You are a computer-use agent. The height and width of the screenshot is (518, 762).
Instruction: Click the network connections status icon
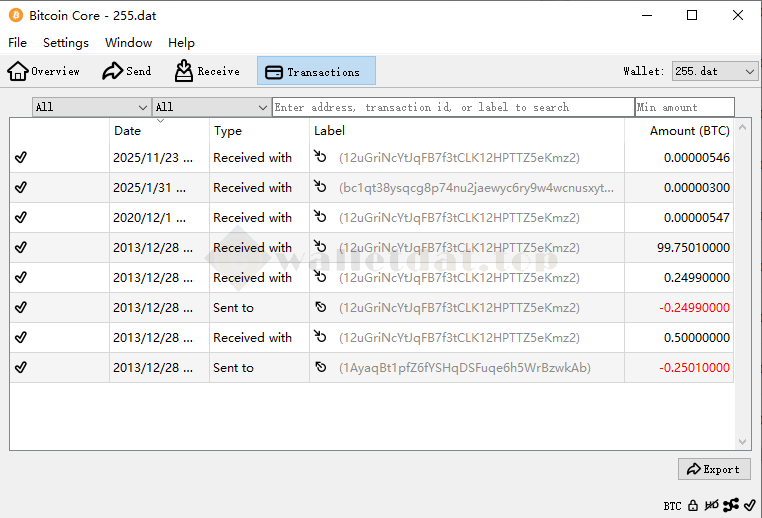click(730, 506)
